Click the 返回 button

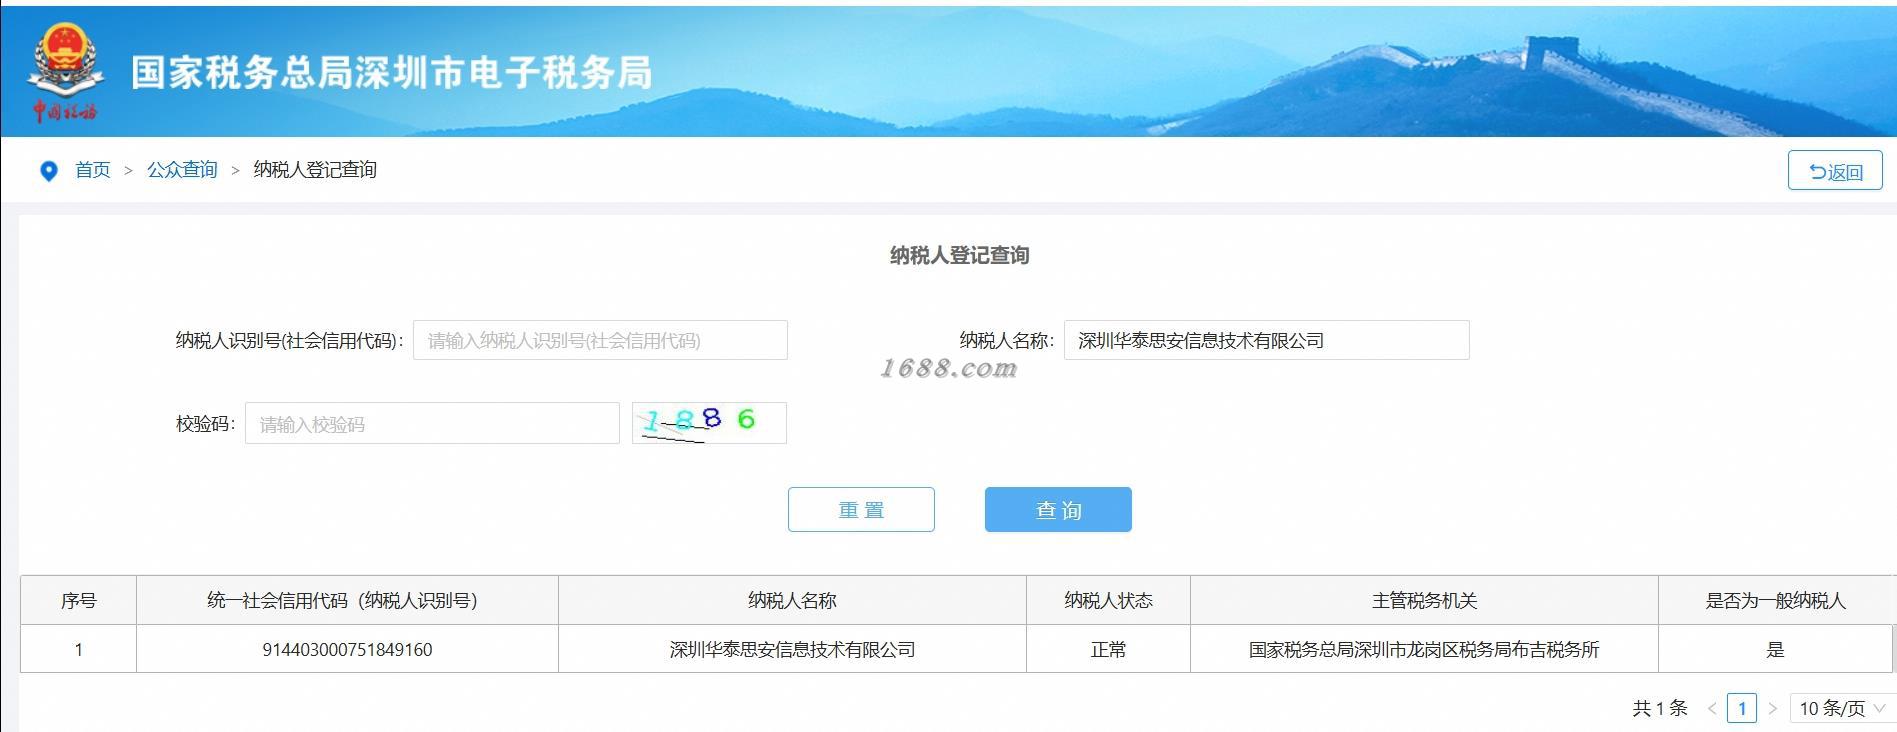(1835, 171)
